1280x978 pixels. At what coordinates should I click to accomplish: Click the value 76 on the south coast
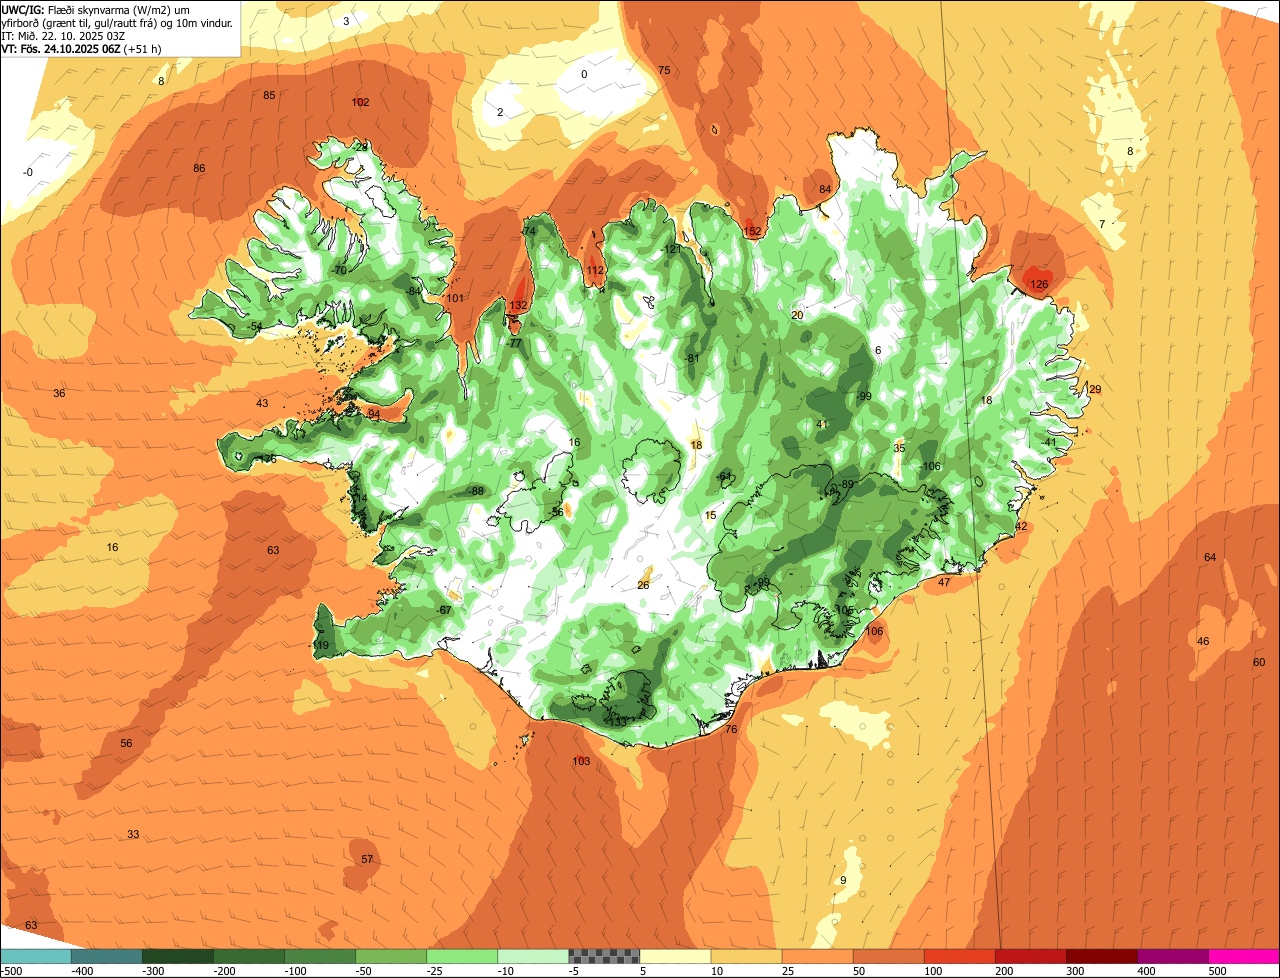(x=731, y=730)
